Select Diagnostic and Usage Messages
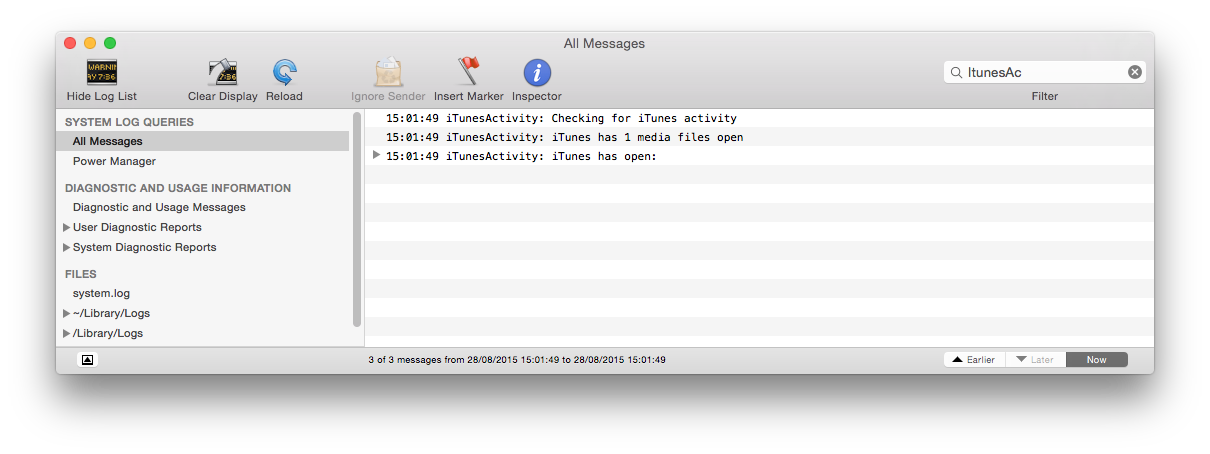The image size is (1210, 454). pyautogui.click(x=159, y=207)
